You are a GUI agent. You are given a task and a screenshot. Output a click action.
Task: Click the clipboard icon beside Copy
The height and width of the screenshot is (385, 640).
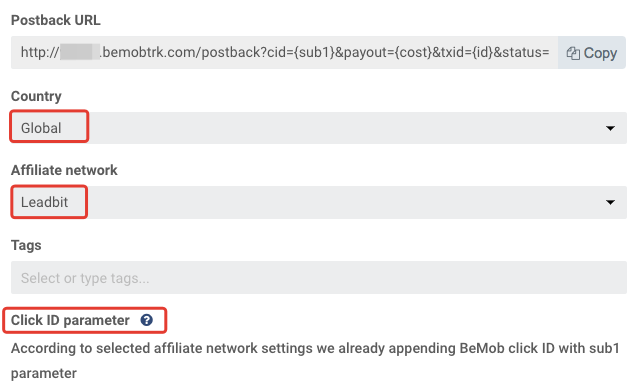point(573,53)
